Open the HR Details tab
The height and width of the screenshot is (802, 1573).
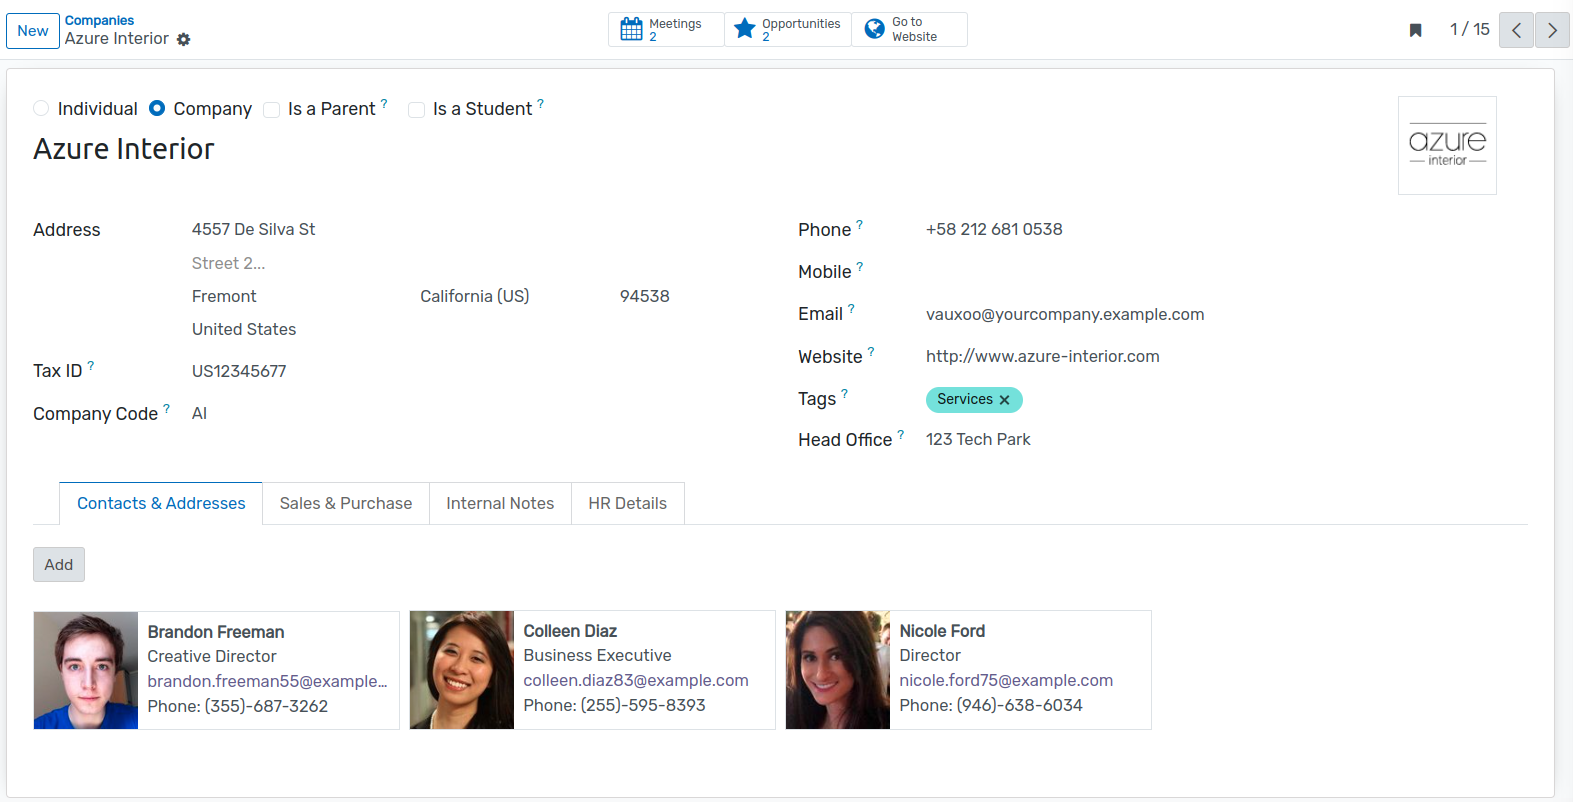(x=628, y=503)
